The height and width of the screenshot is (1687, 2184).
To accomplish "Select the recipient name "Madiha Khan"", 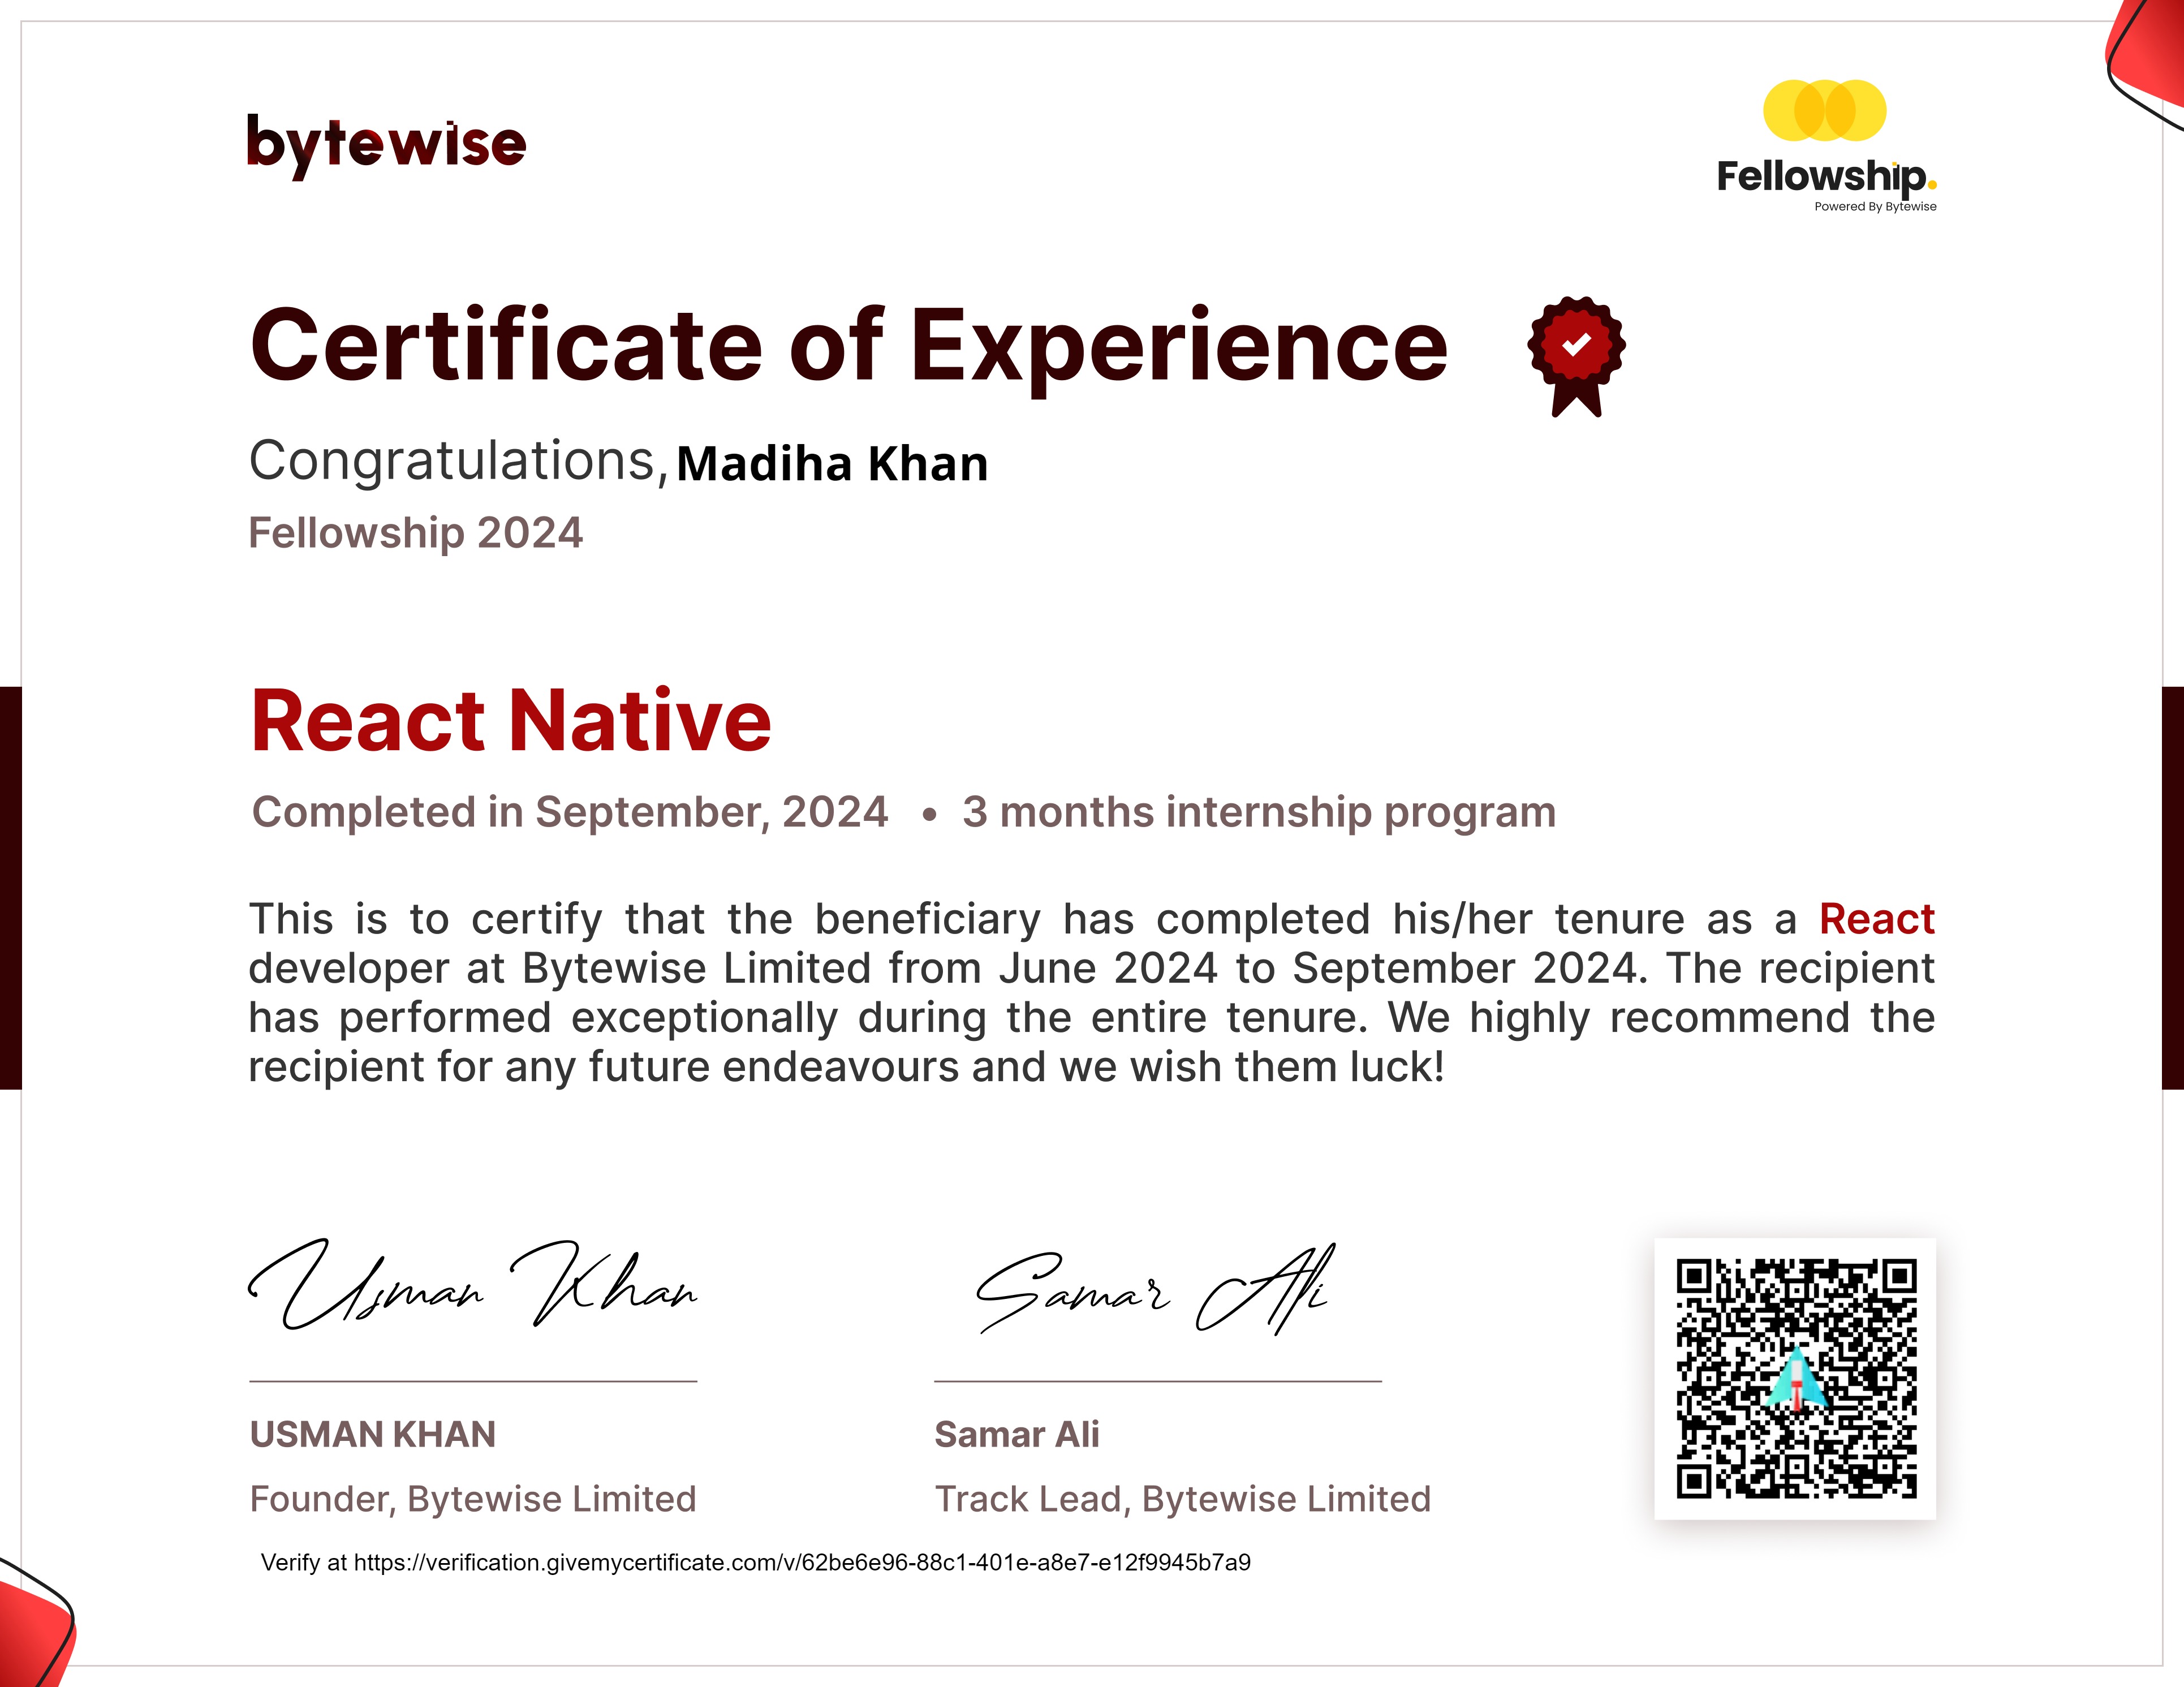I will point(832,464).
